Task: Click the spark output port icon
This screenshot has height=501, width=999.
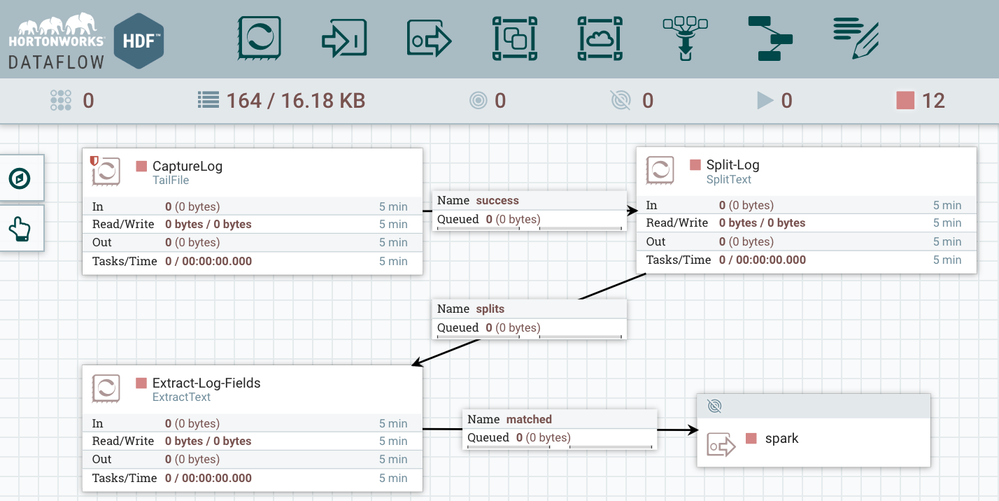Action: coord(721,445)
